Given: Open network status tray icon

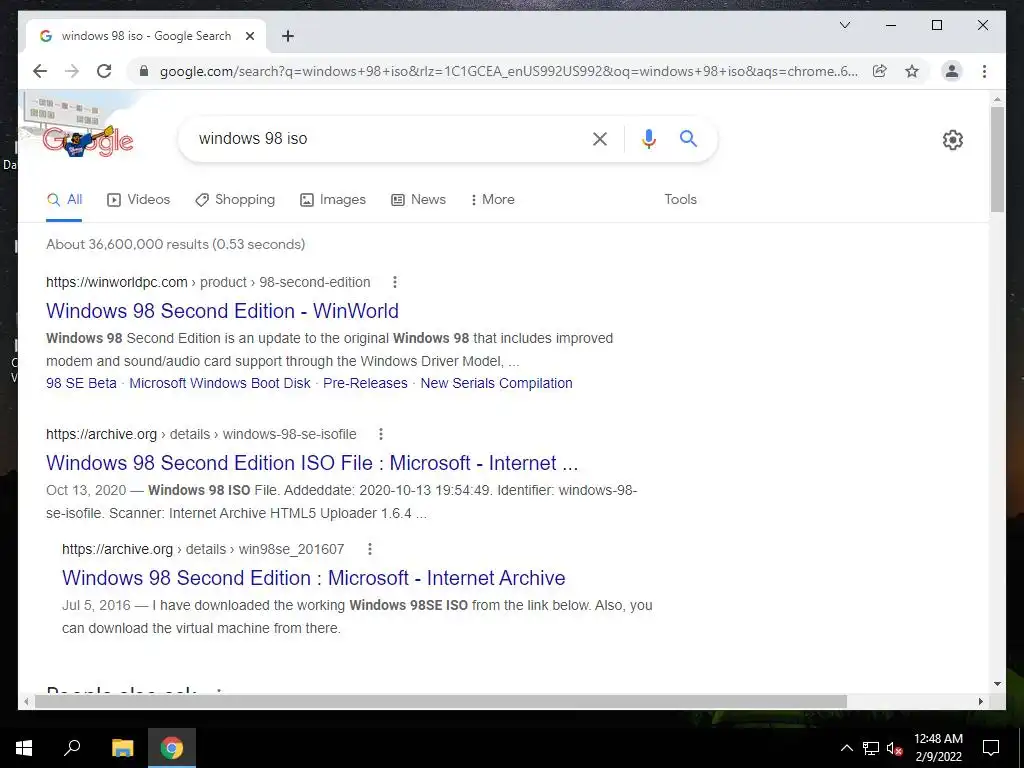Looking at the screenshot, I should (x=871, y=748).
